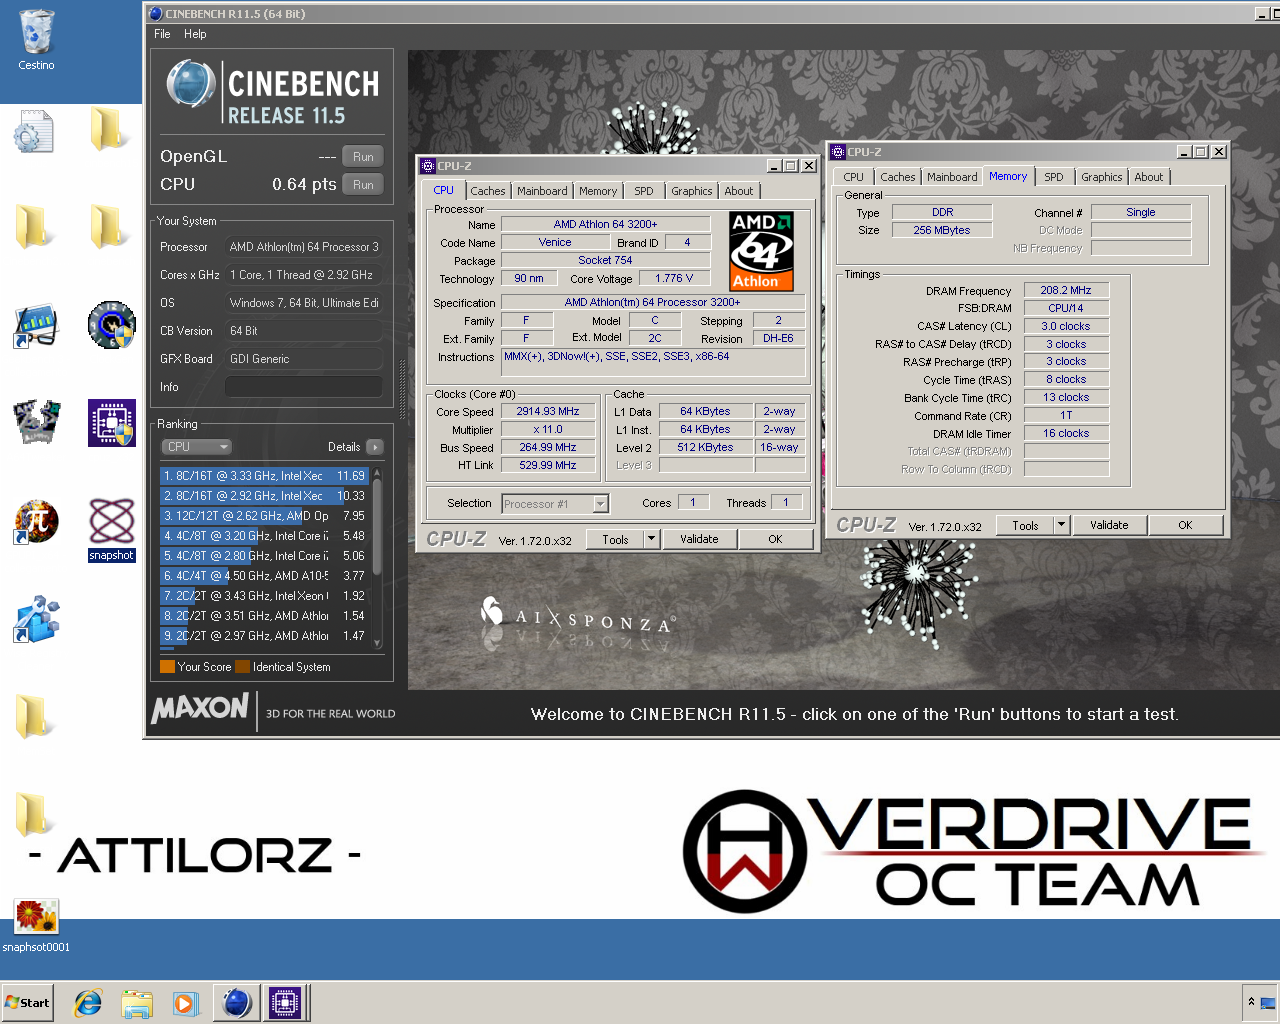Screen dimensions: 1280x1024
Task: Click OK in left CPU-Z window
Action: tap(775, 539)
